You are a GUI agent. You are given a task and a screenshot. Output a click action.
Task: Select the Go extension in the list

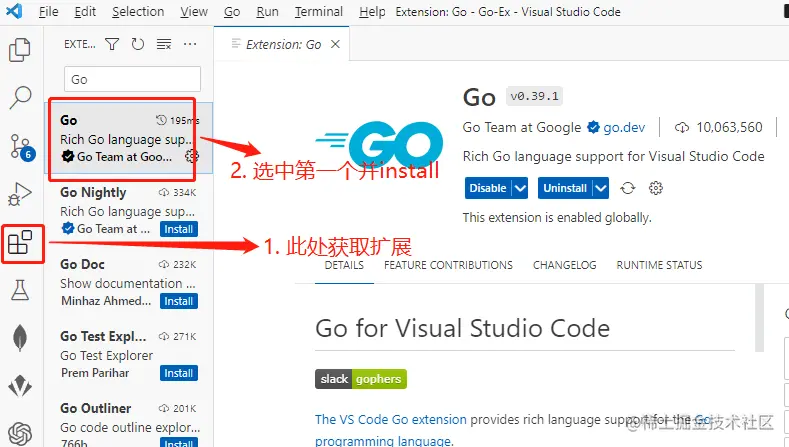tap(129, 138)
